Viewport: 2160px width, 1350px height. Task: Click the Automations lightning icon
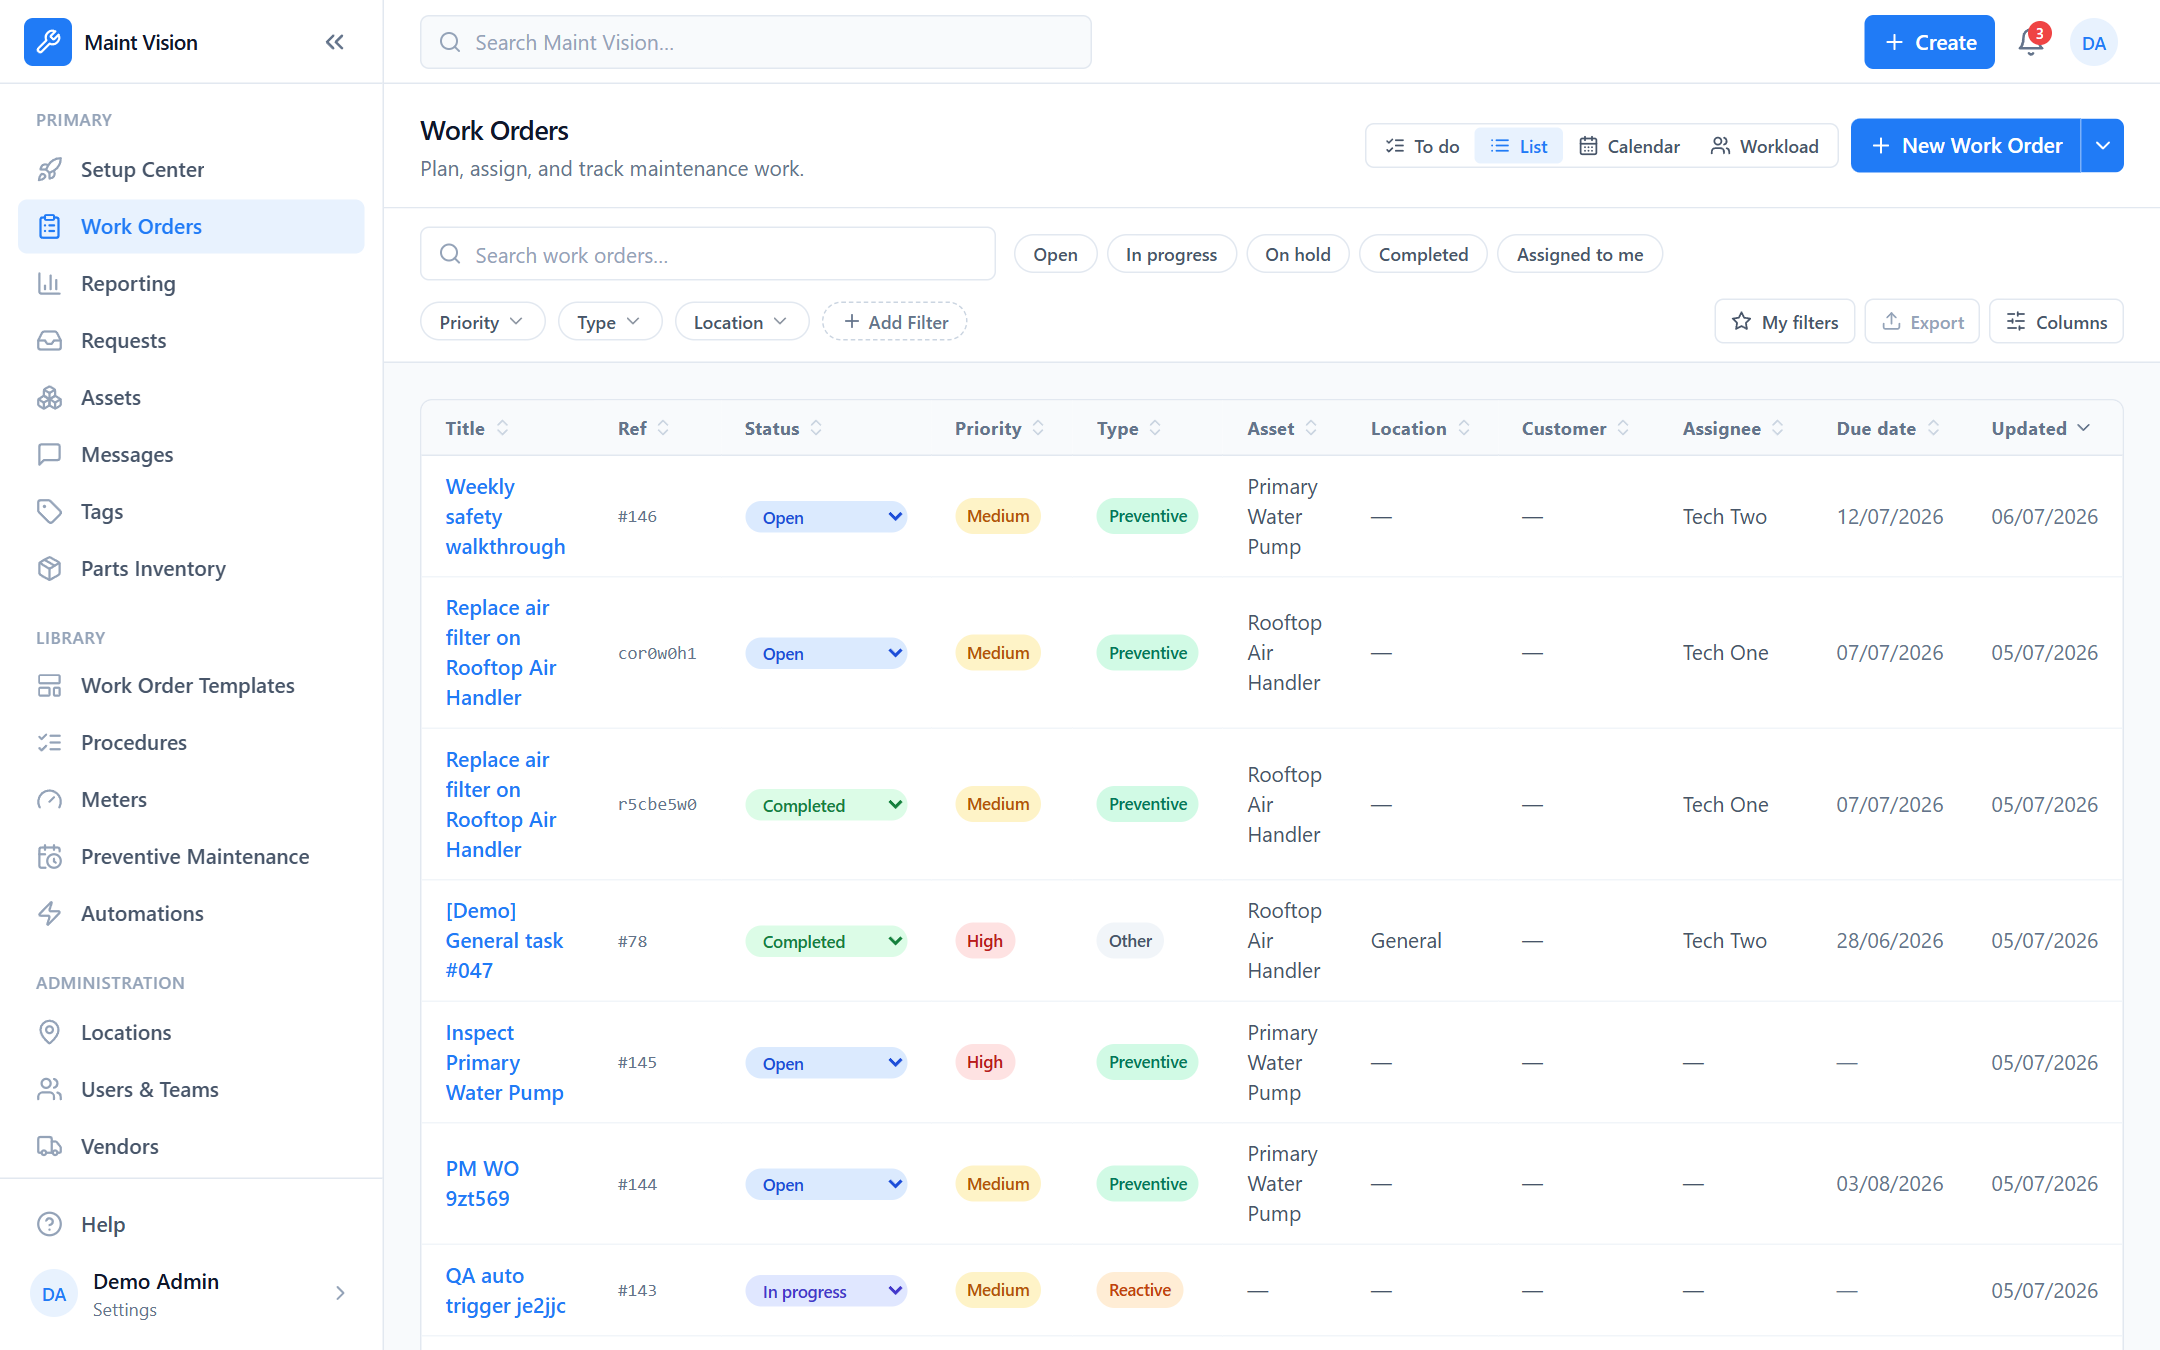49,913
